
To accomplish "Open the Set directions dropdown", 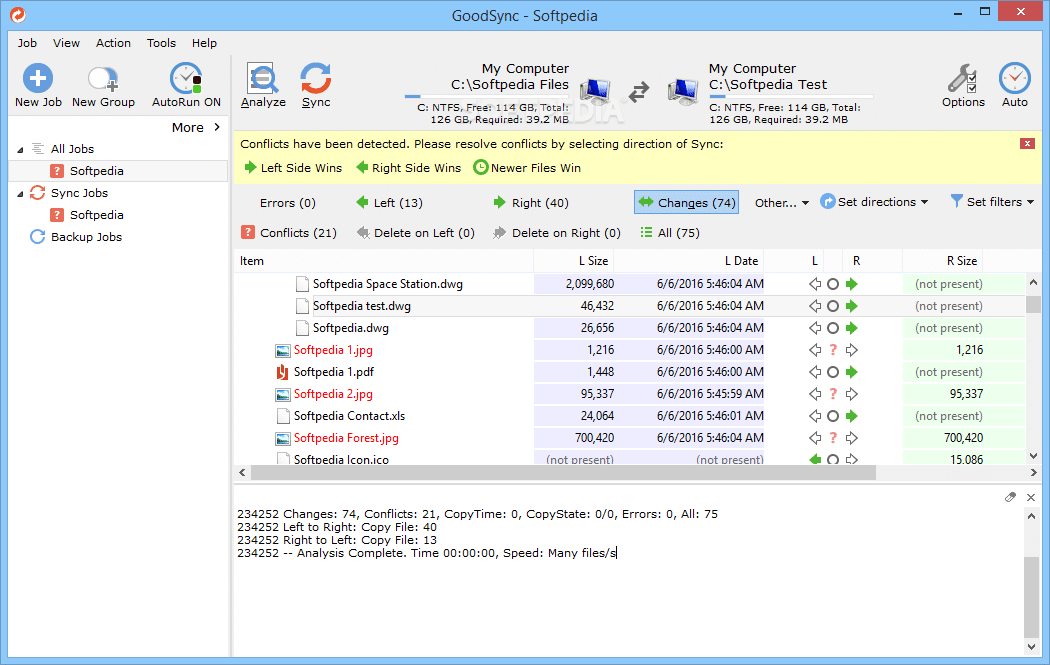I will tap(874, 202).
